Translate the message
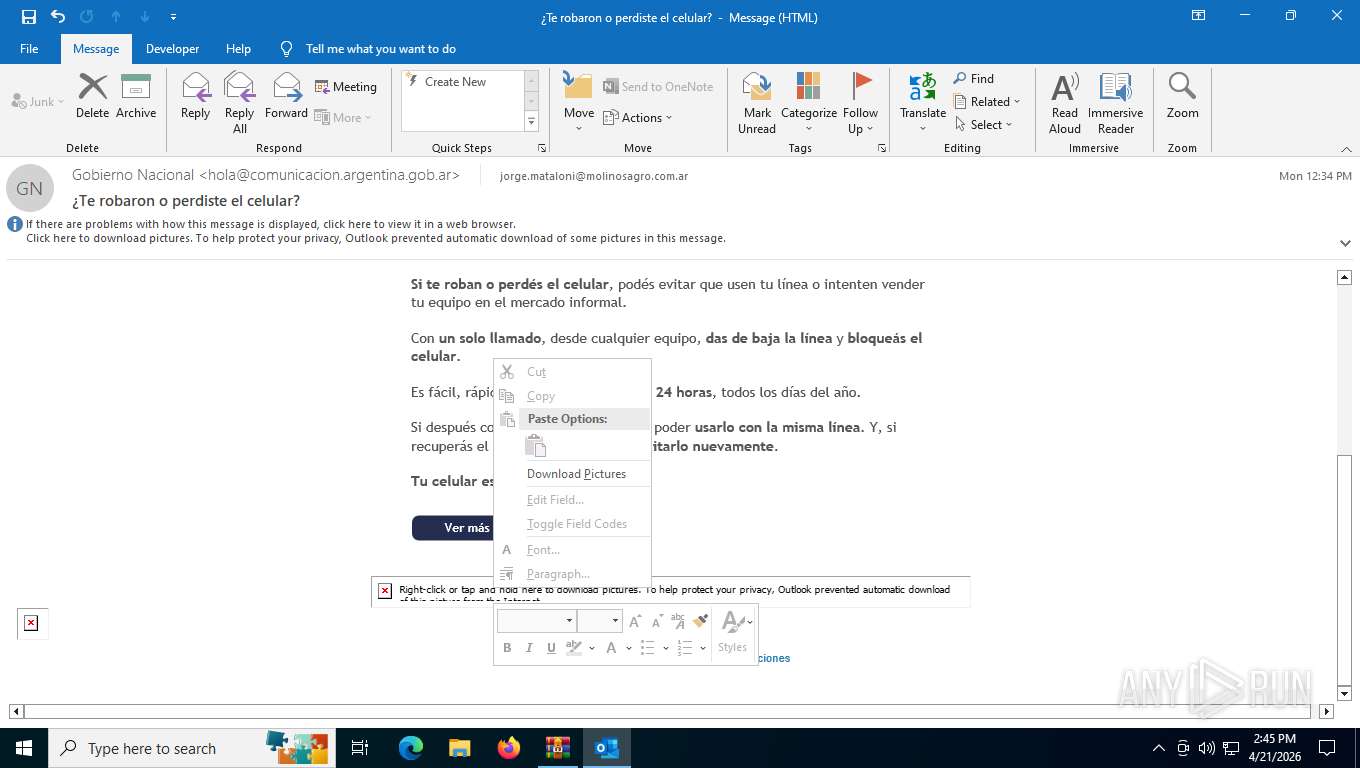The image size is (1360, 768). click(923, 102)
